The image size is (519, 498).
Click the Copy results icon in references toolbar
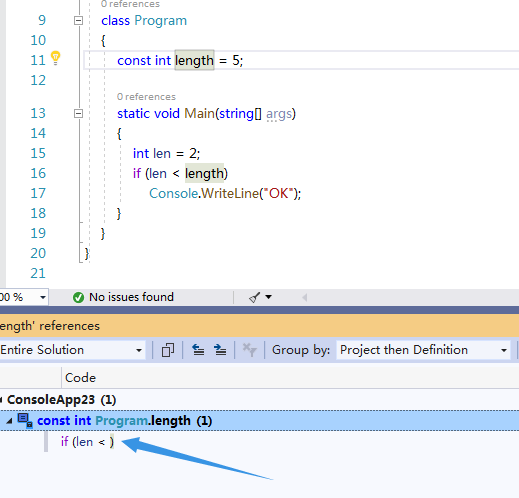[x=168, y=350]
